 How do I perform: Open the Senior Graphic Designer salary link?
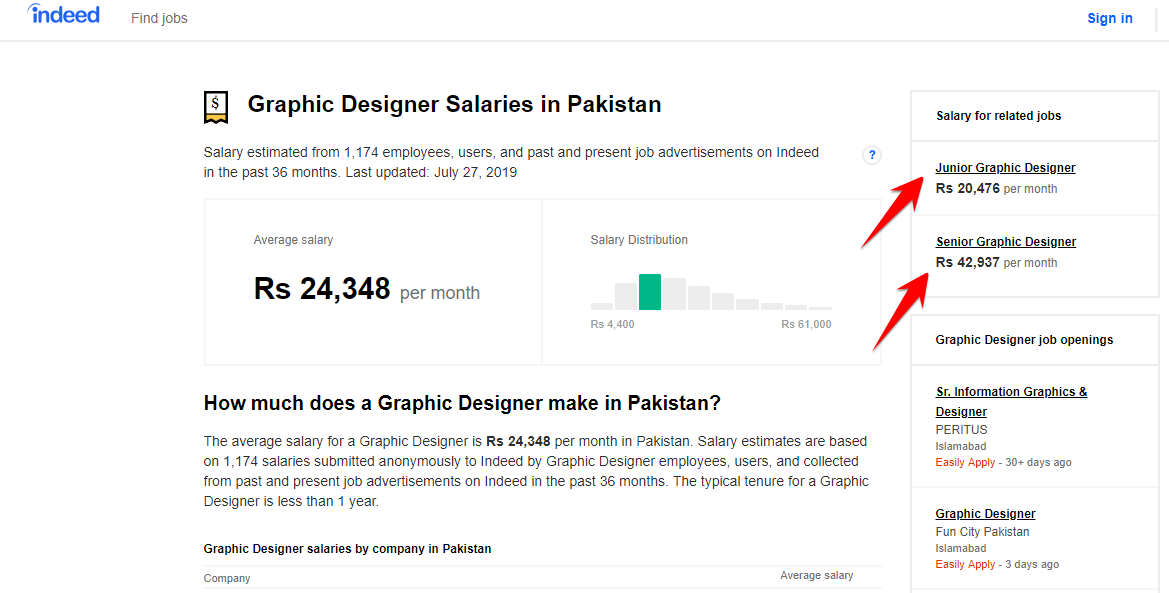pyautogui.click(x=1005, y=242)
